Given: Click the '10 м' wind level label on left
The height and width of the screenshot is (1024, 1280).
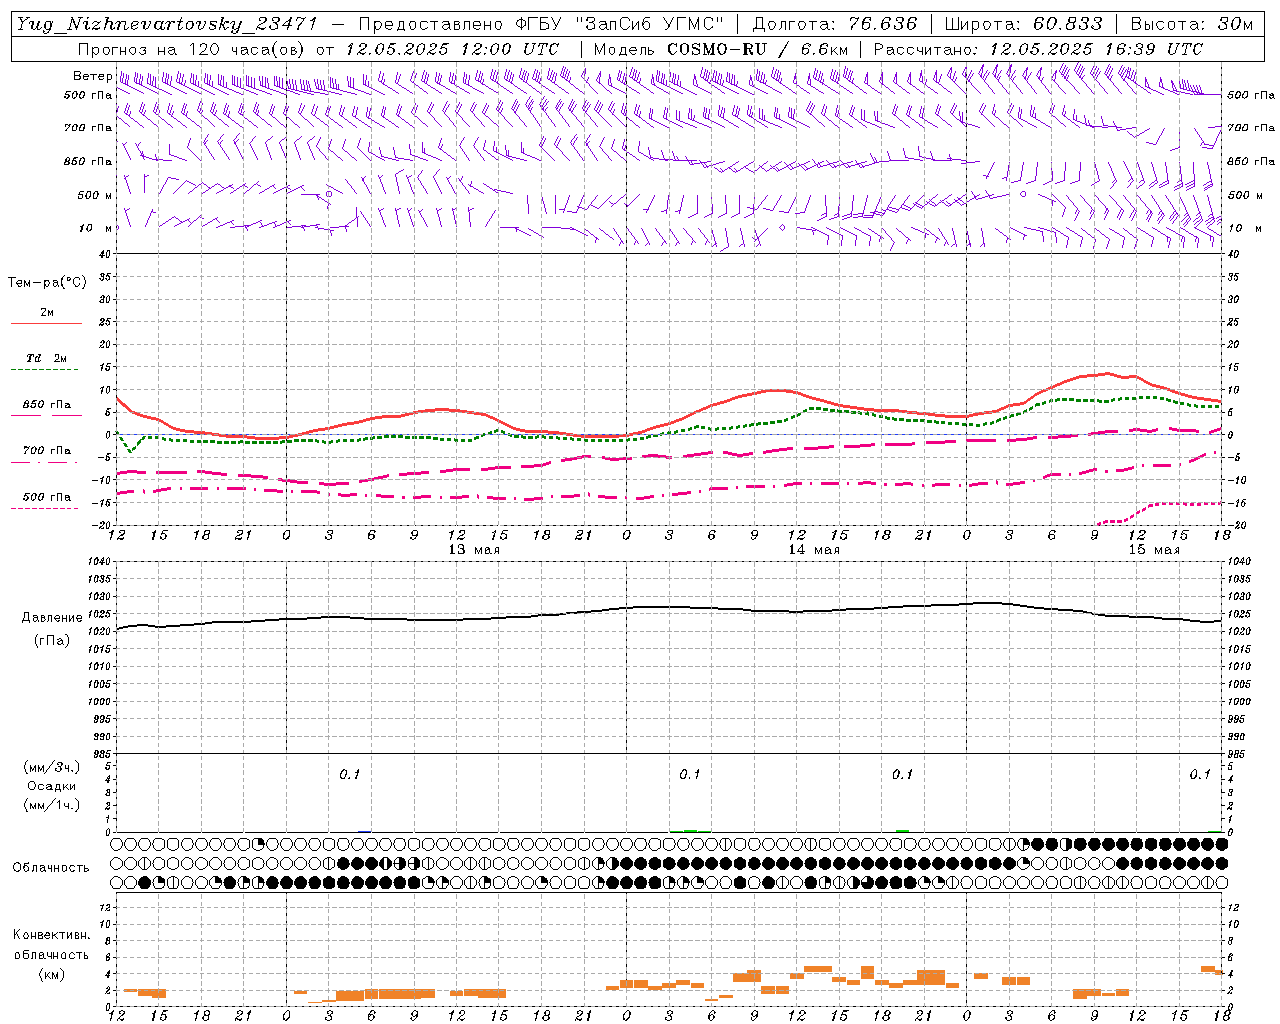Looking at the screenshot, I should click(x=95, y=228).
